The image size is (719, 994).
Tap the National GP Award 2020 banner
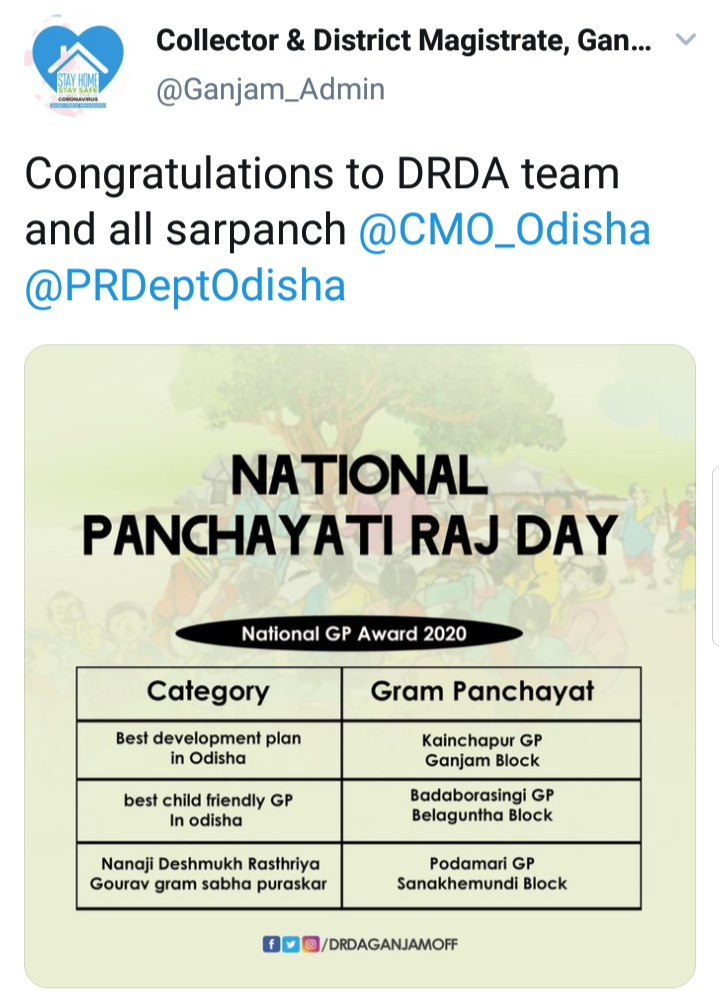353,633
